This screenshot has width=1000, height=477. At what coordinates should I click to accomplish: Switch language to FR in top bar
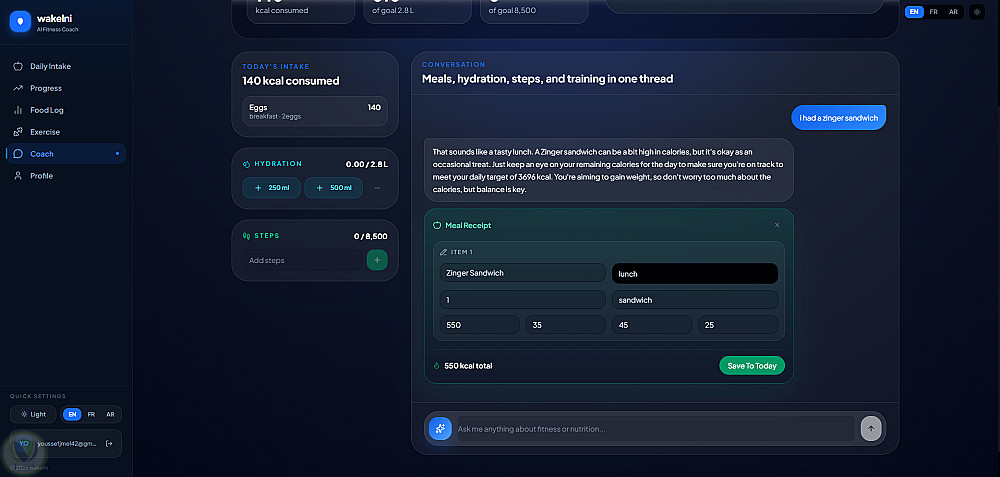933,12
